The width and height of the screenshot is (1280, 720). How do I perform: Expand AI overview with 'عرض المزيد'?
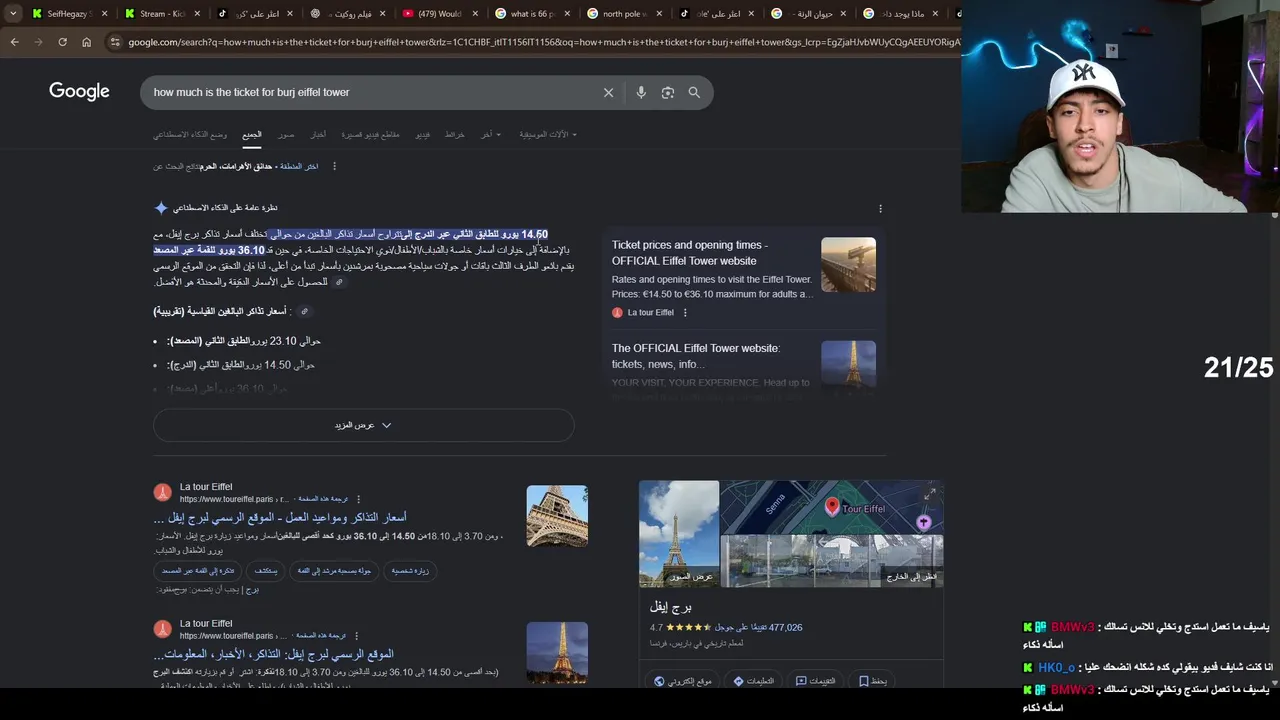(364, 425)
